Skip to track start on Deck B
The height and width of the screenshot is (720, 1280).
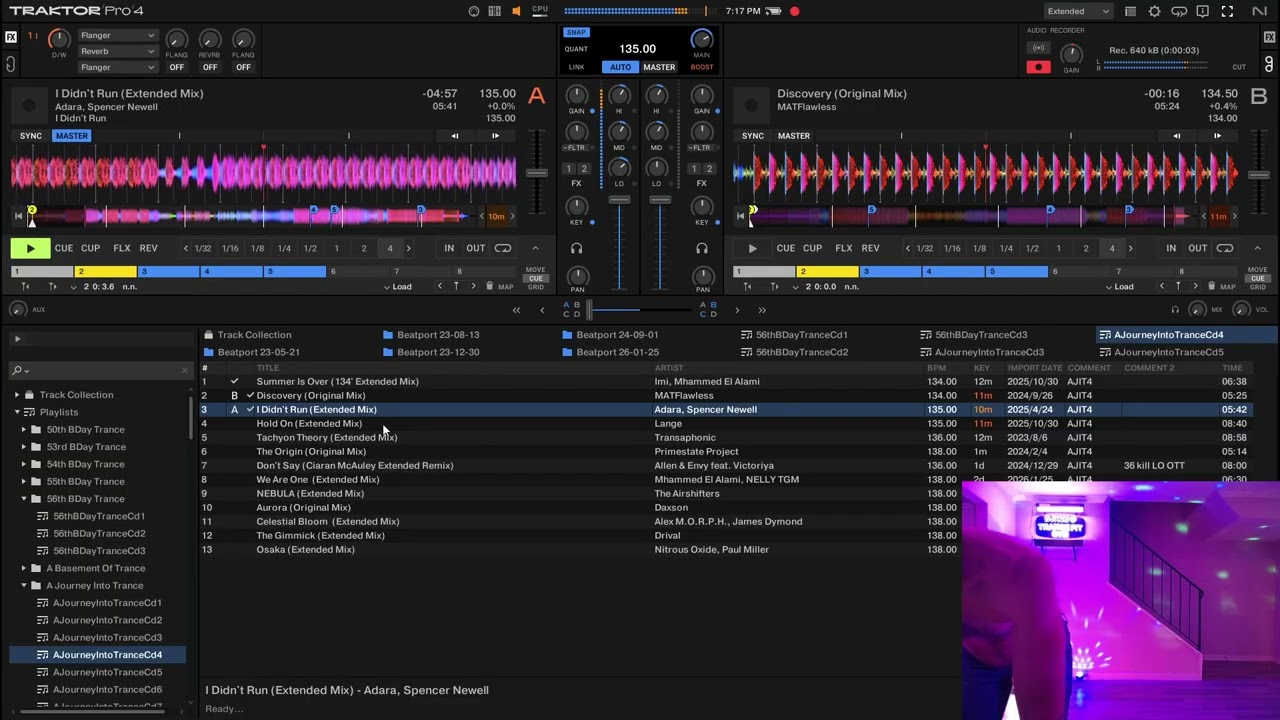point(740,216)
